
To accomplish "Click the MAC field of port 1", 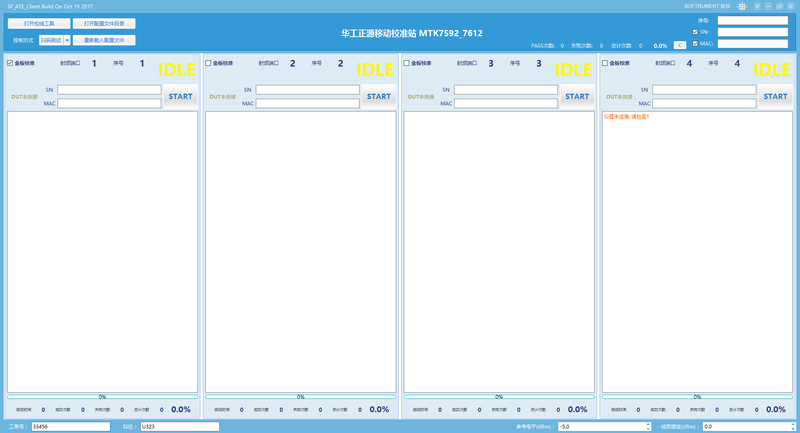I will [x=109, y=104].
